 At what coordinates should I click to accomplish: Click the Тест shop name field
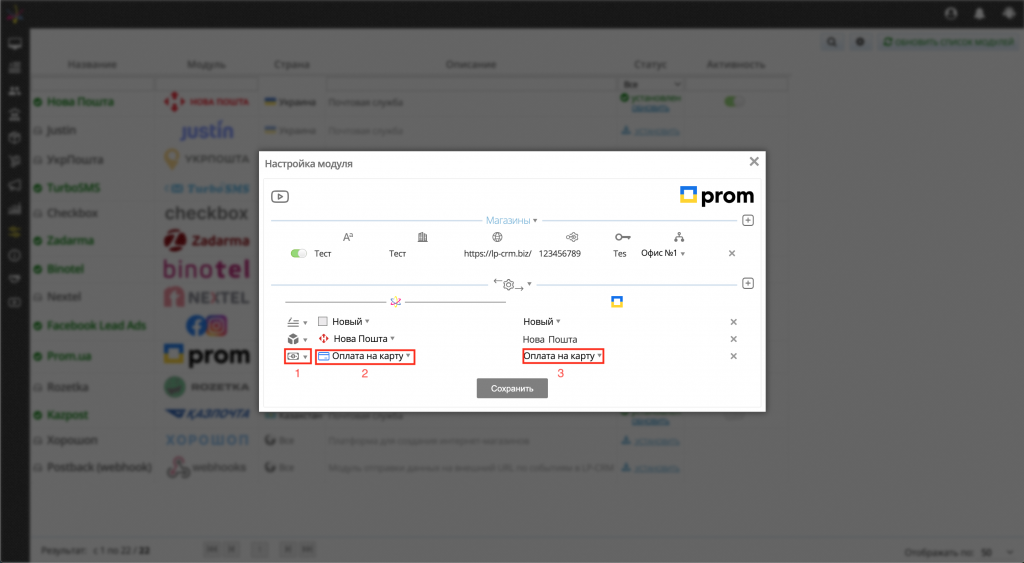323,253
